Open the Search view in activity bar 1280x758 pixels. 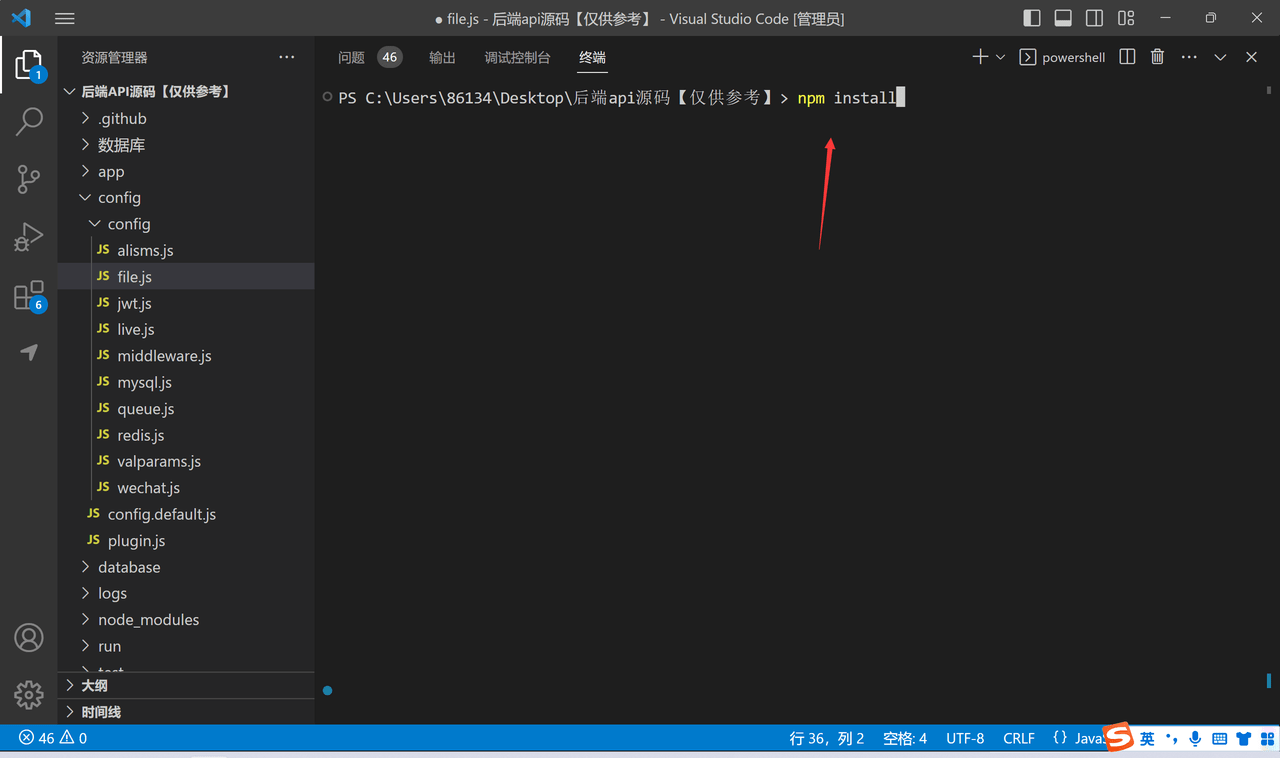click(x=29, y=122)
